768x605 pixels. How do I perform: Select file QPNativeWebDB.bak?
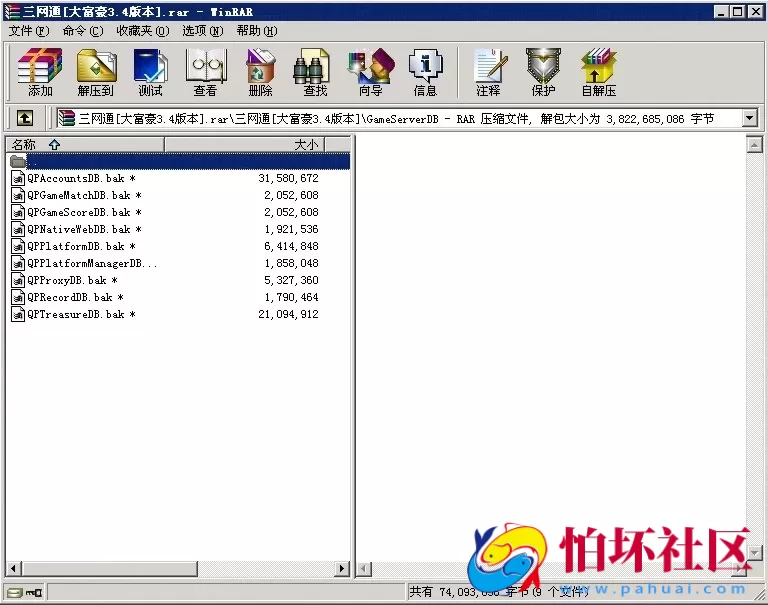(x=84, y=229)
